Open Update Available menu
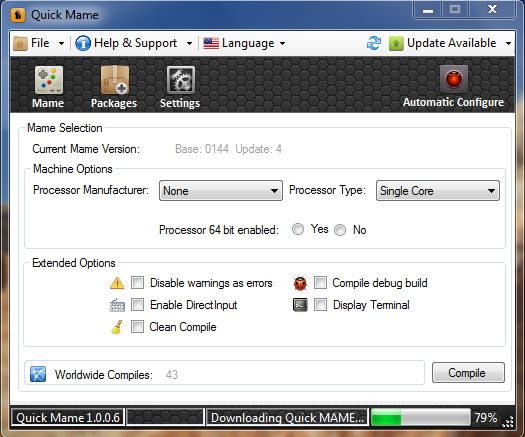The width and height of the screenshot is (525, 437). pyautogui.click(x=451, y=44)
